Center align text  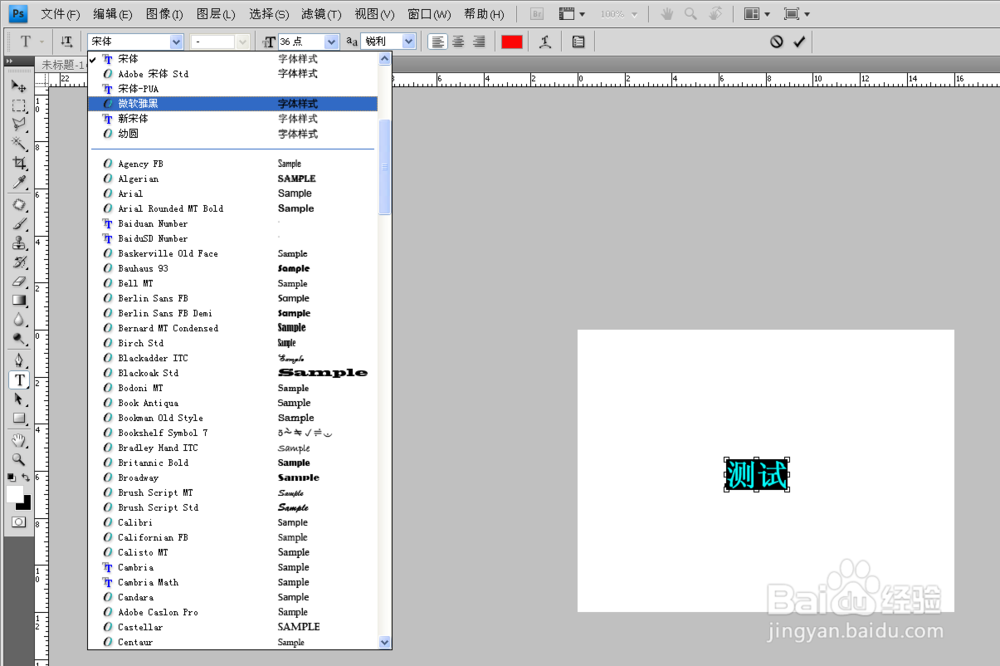(x=459, y=41)
